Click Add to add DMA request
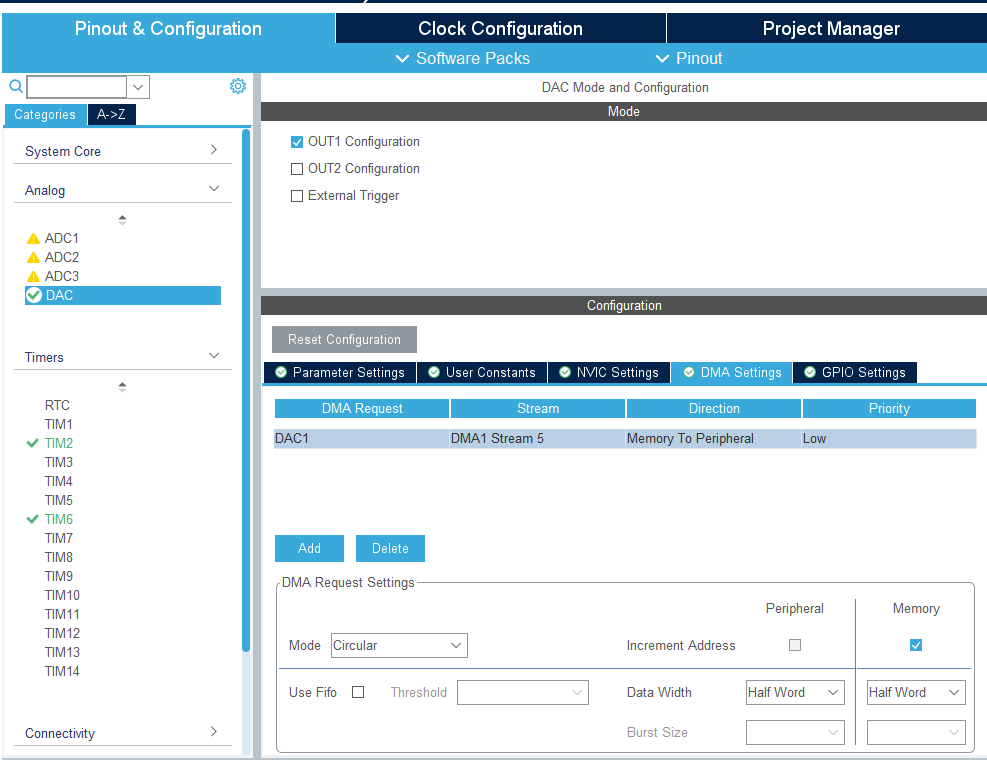The height and width of the screenshot is (762, 987). click(x=309, y=548)
